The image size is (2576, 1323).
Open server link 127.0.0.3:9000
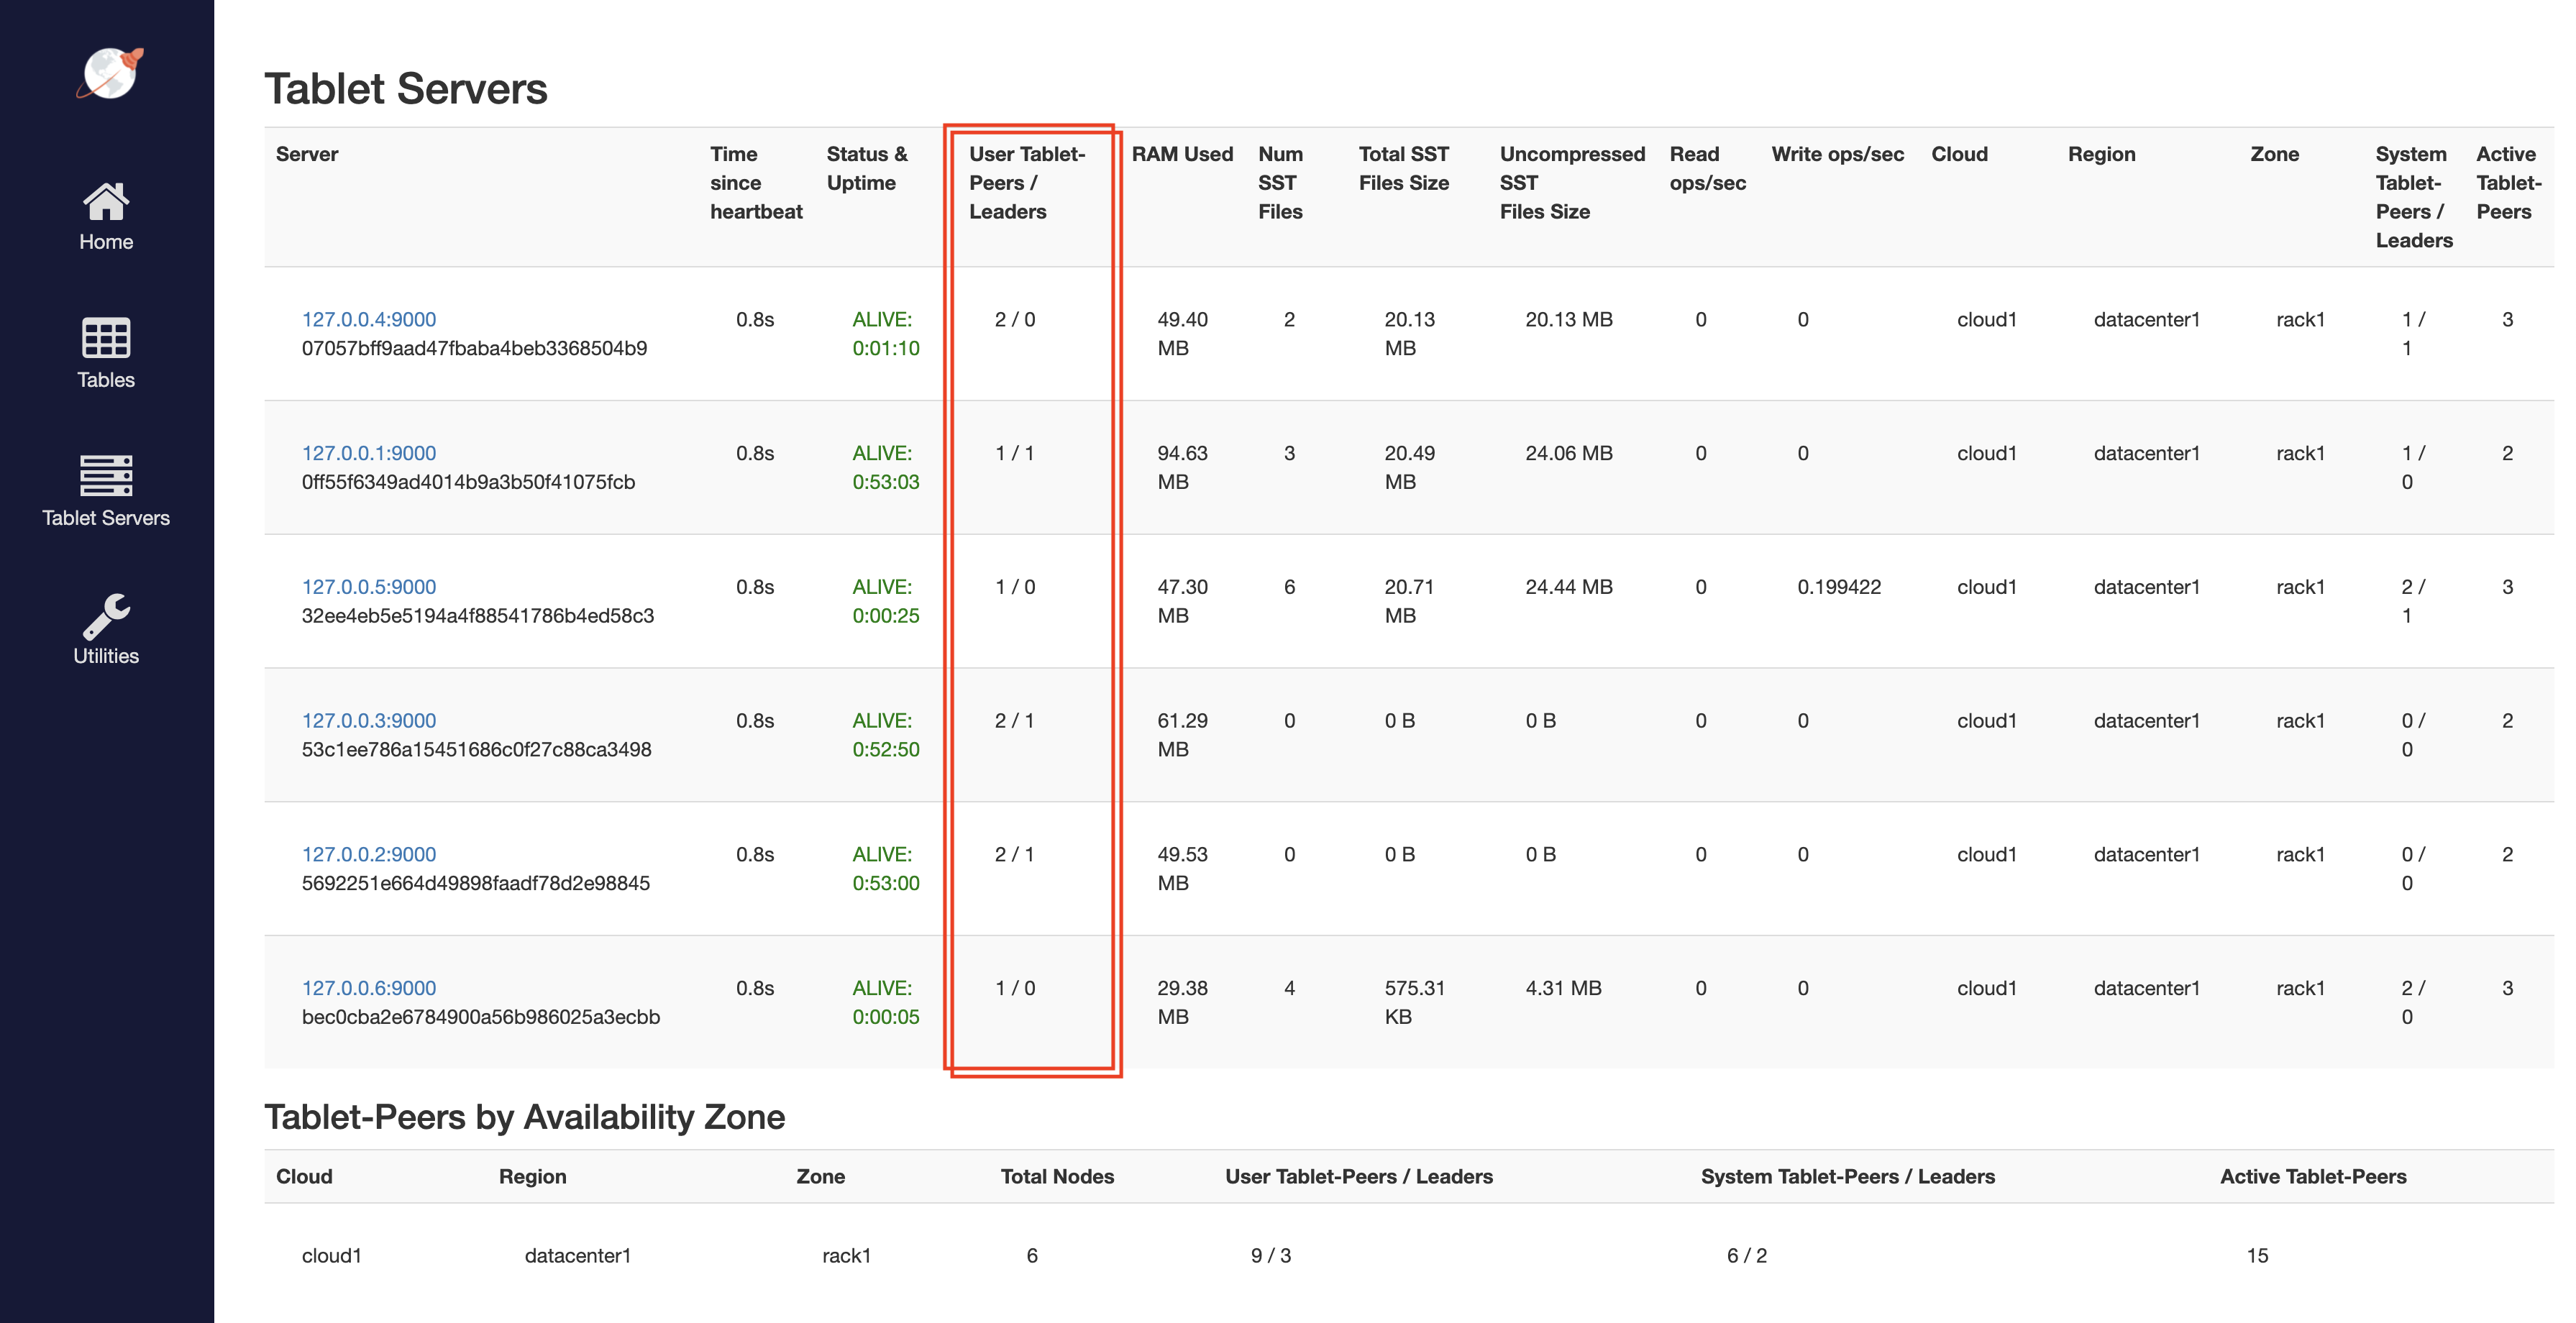[369, 721]
